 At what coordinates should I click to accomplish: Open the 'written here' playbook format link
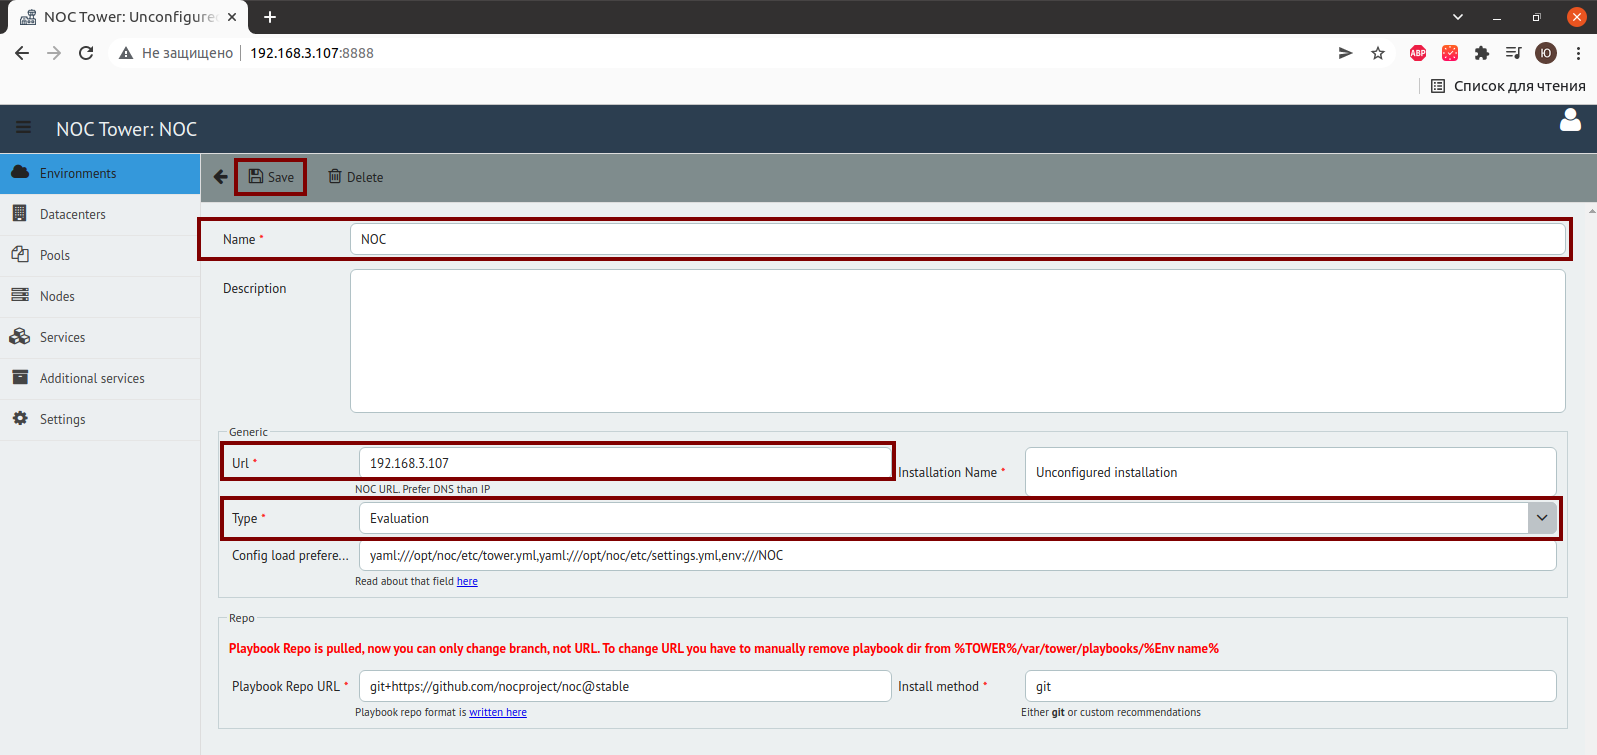coord(497,712)
